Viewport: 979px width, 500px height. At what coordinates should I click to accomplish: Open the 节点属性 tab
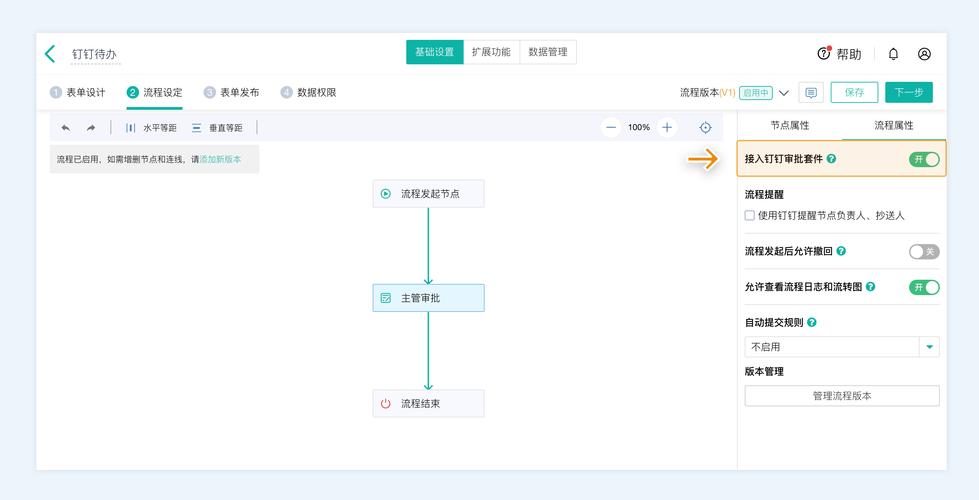pos(789,125)
